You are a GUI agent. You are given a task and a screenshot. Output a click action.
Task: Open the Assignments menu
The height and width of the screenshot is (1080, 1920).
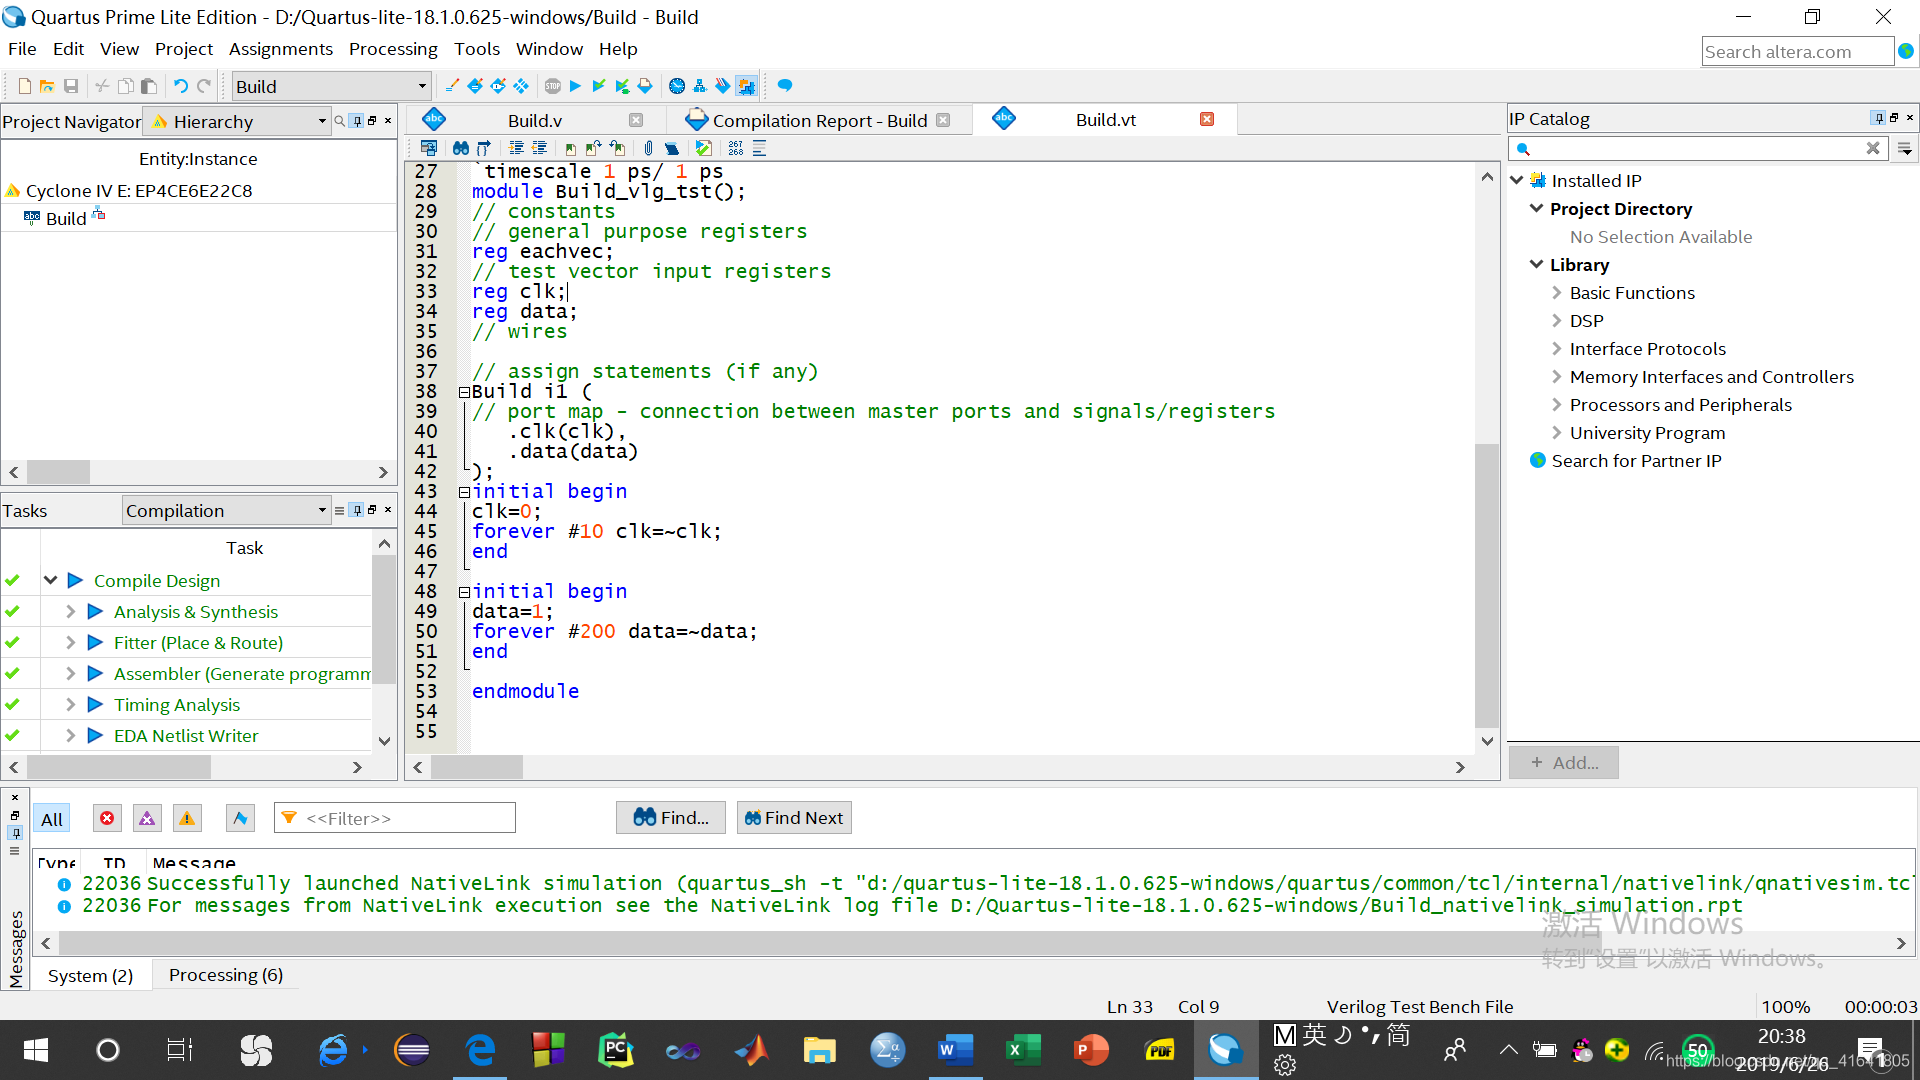click(280, 49)
